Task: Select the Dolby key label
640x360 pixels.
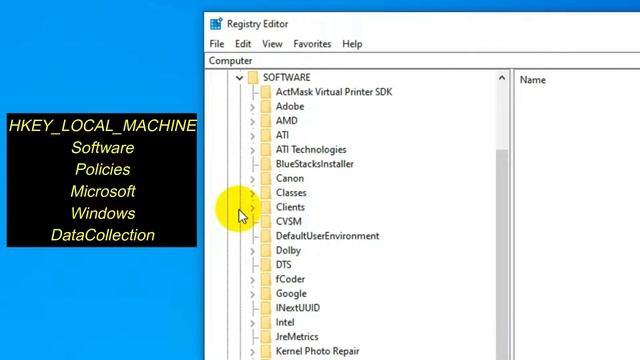Action: 288,250
